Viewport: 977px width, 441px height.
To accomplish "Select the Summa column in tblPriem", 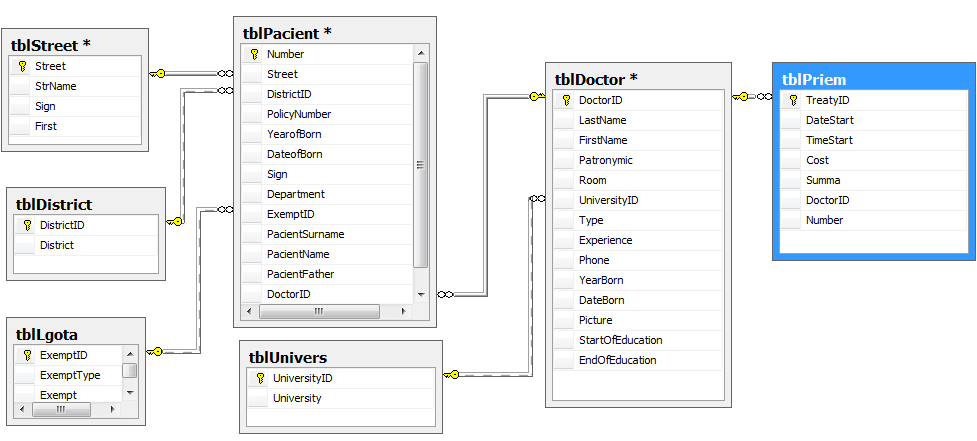I will [x=822, y=180].
